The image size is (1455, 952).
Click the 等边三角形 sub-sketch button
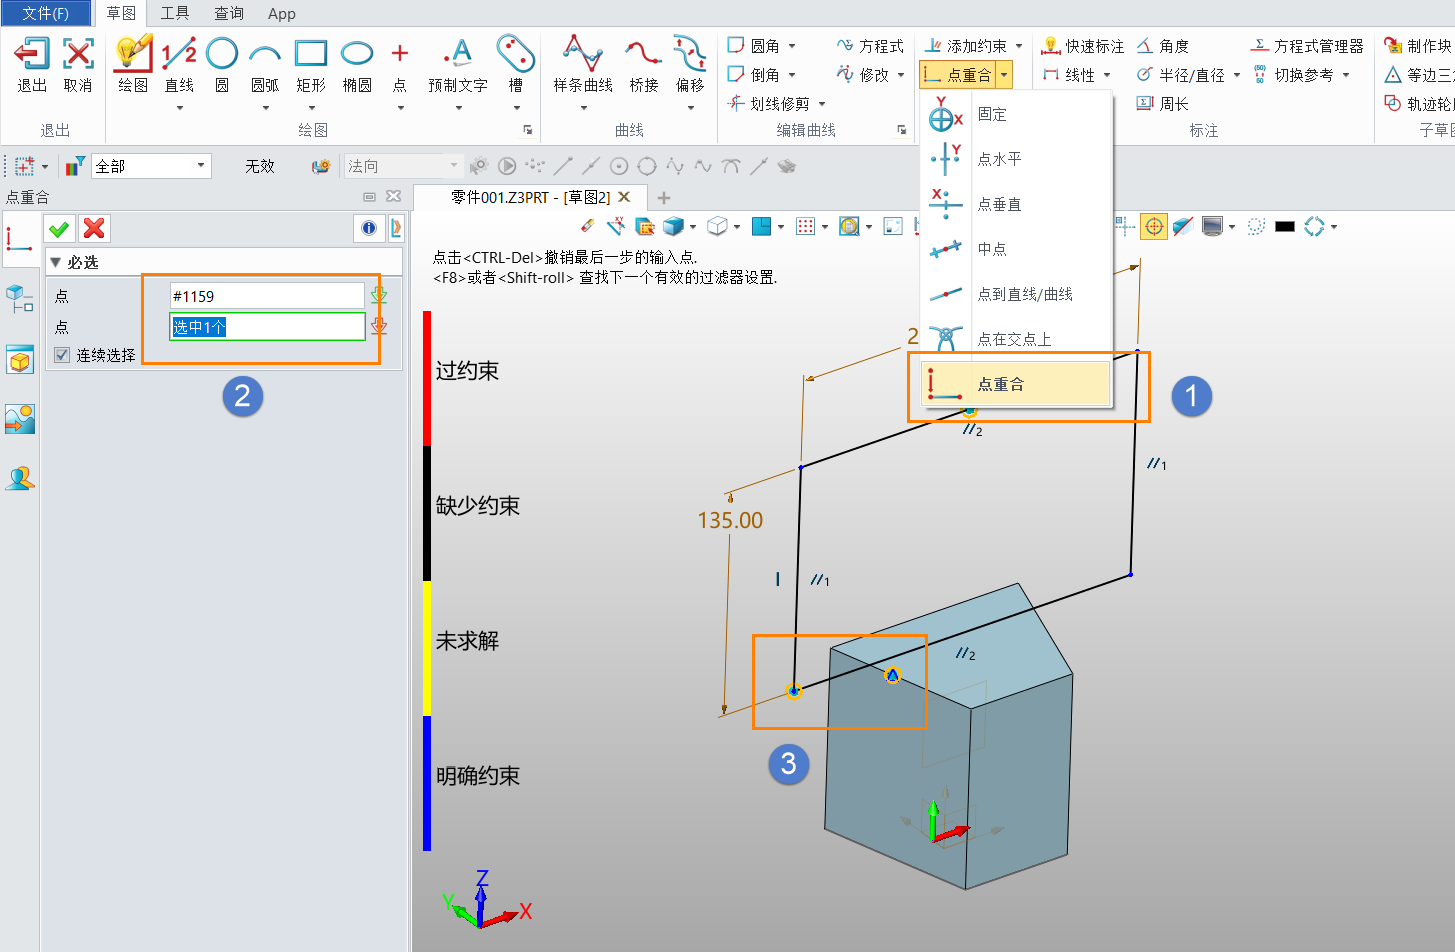1419,75
